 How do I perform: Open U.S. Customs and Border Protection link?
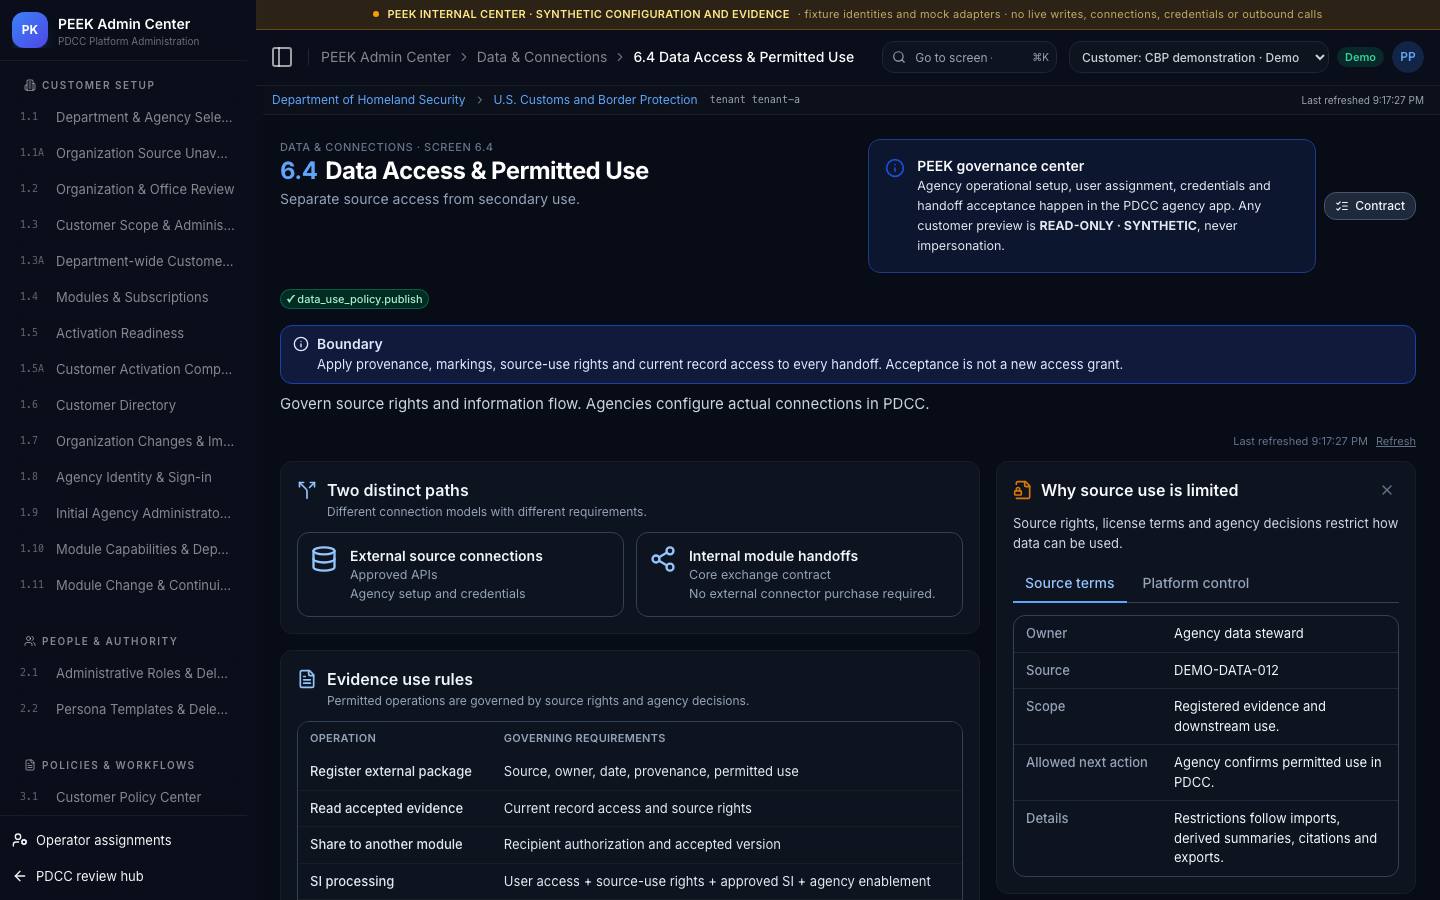595,100
